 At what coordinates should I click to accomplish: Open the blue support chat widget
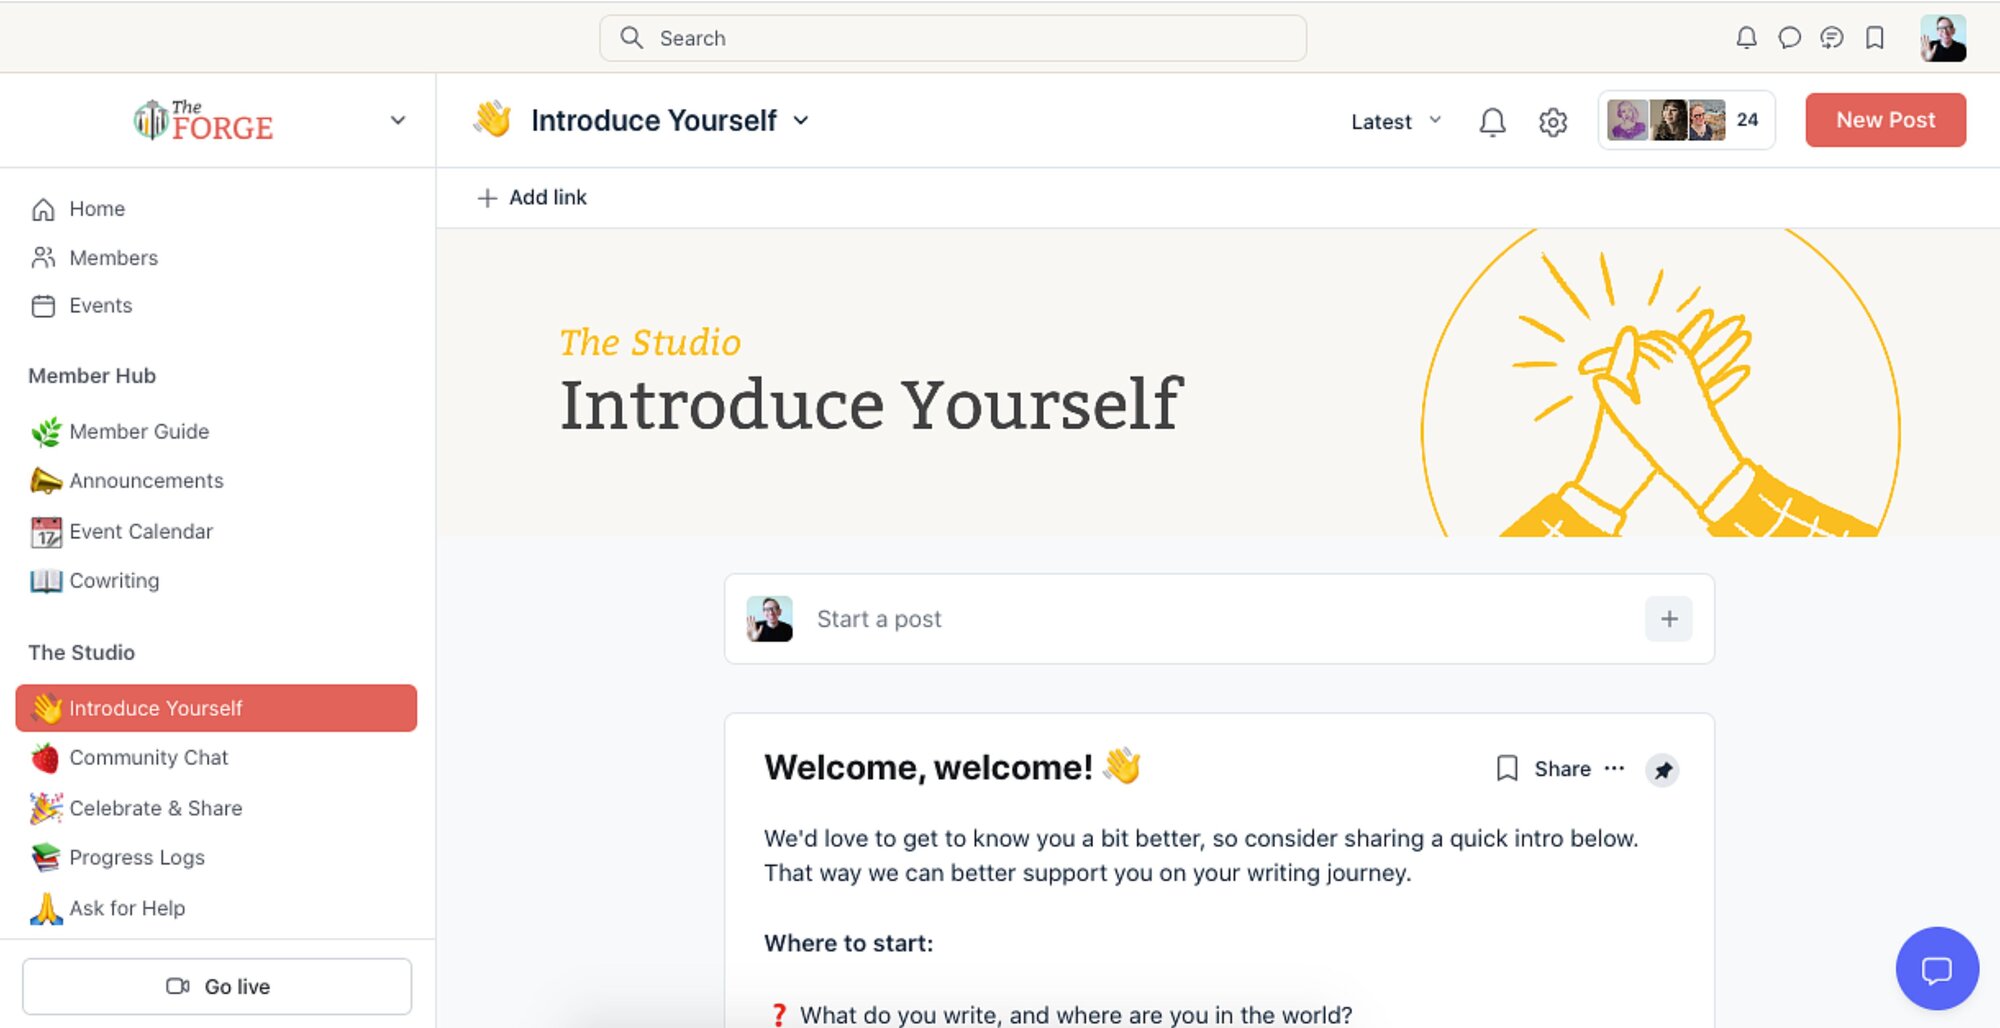point(1936,969)
